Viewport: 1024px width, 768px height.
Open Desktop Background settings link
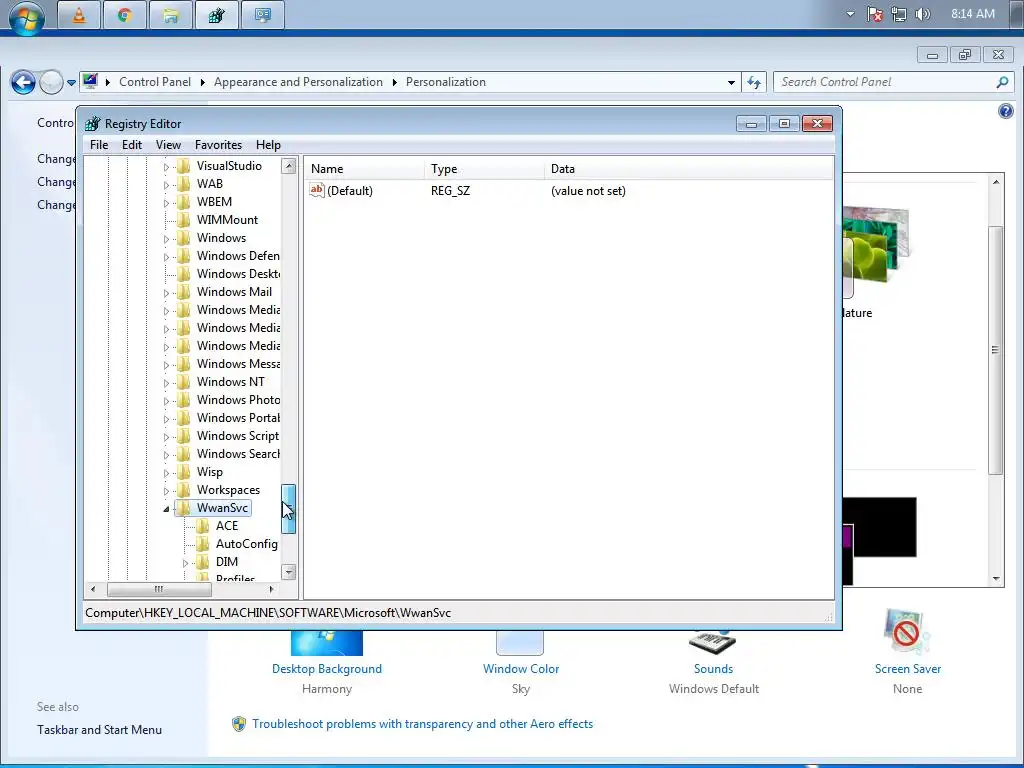tap(327, 669)
